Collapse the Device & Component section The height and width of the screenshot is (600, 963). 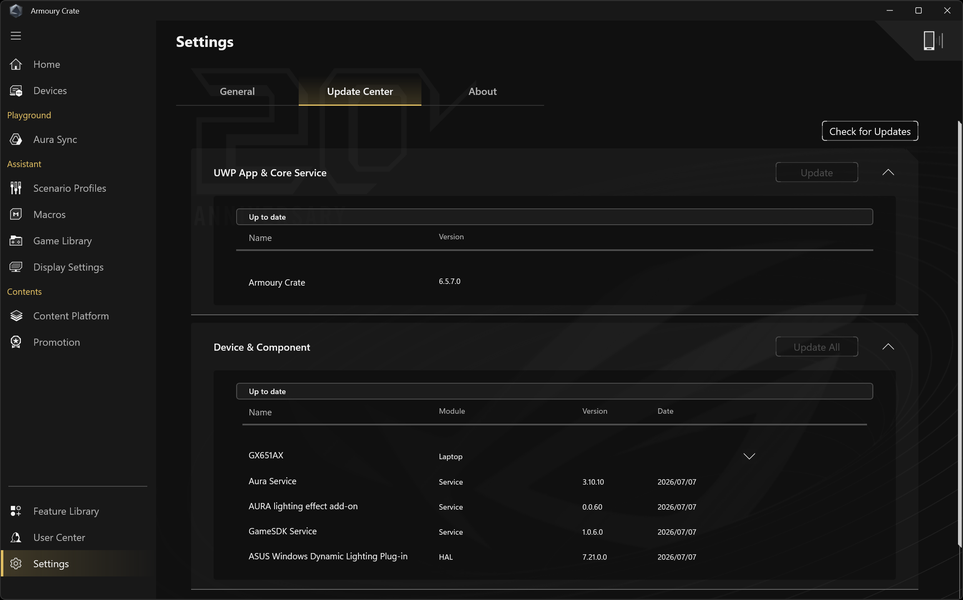click(888, 347)
